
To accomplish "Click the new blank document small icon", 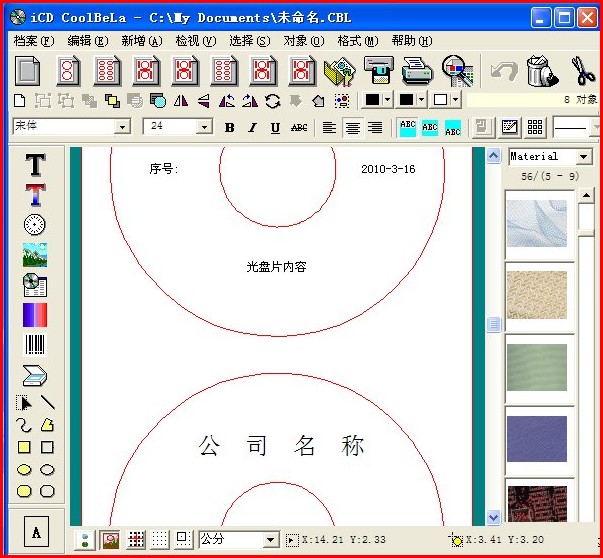I will click(20, 101).
